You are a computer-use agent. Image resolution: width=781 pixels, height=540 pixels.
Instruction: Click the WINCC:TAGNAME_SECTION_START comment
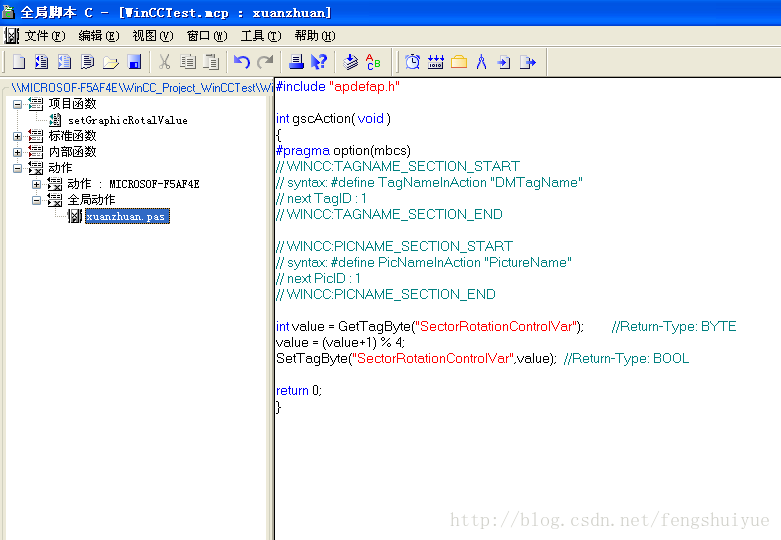[398, 166]
